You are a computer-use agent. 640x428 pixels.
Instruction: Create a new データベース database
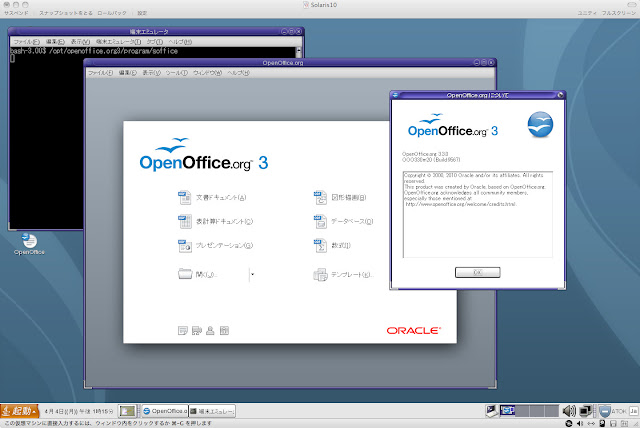coord(343,222)
